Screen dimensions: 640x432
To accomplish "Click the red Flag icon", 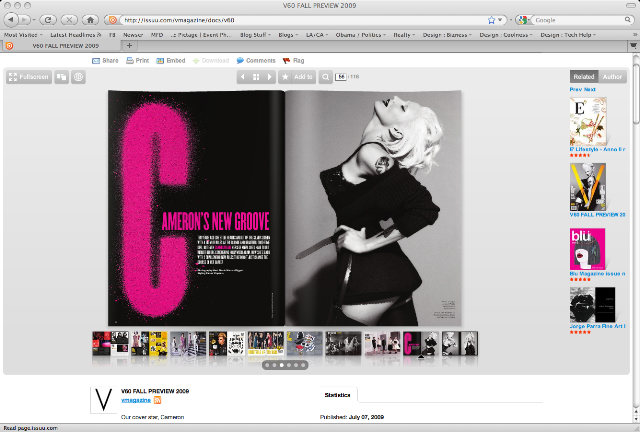I will (x=287, y=61).
